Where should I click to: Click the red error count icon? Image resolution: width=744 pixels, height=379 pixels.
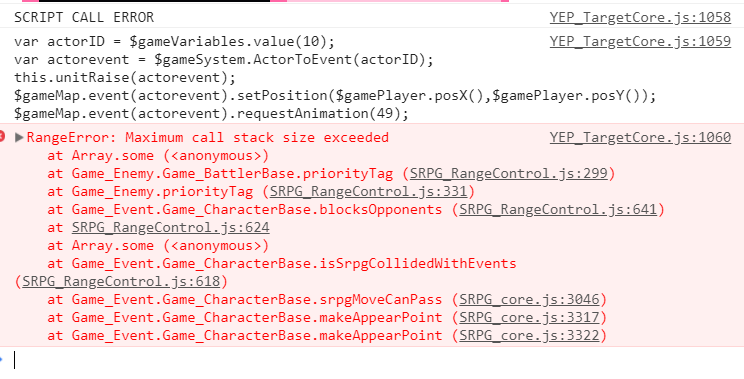tap(1, 138)
